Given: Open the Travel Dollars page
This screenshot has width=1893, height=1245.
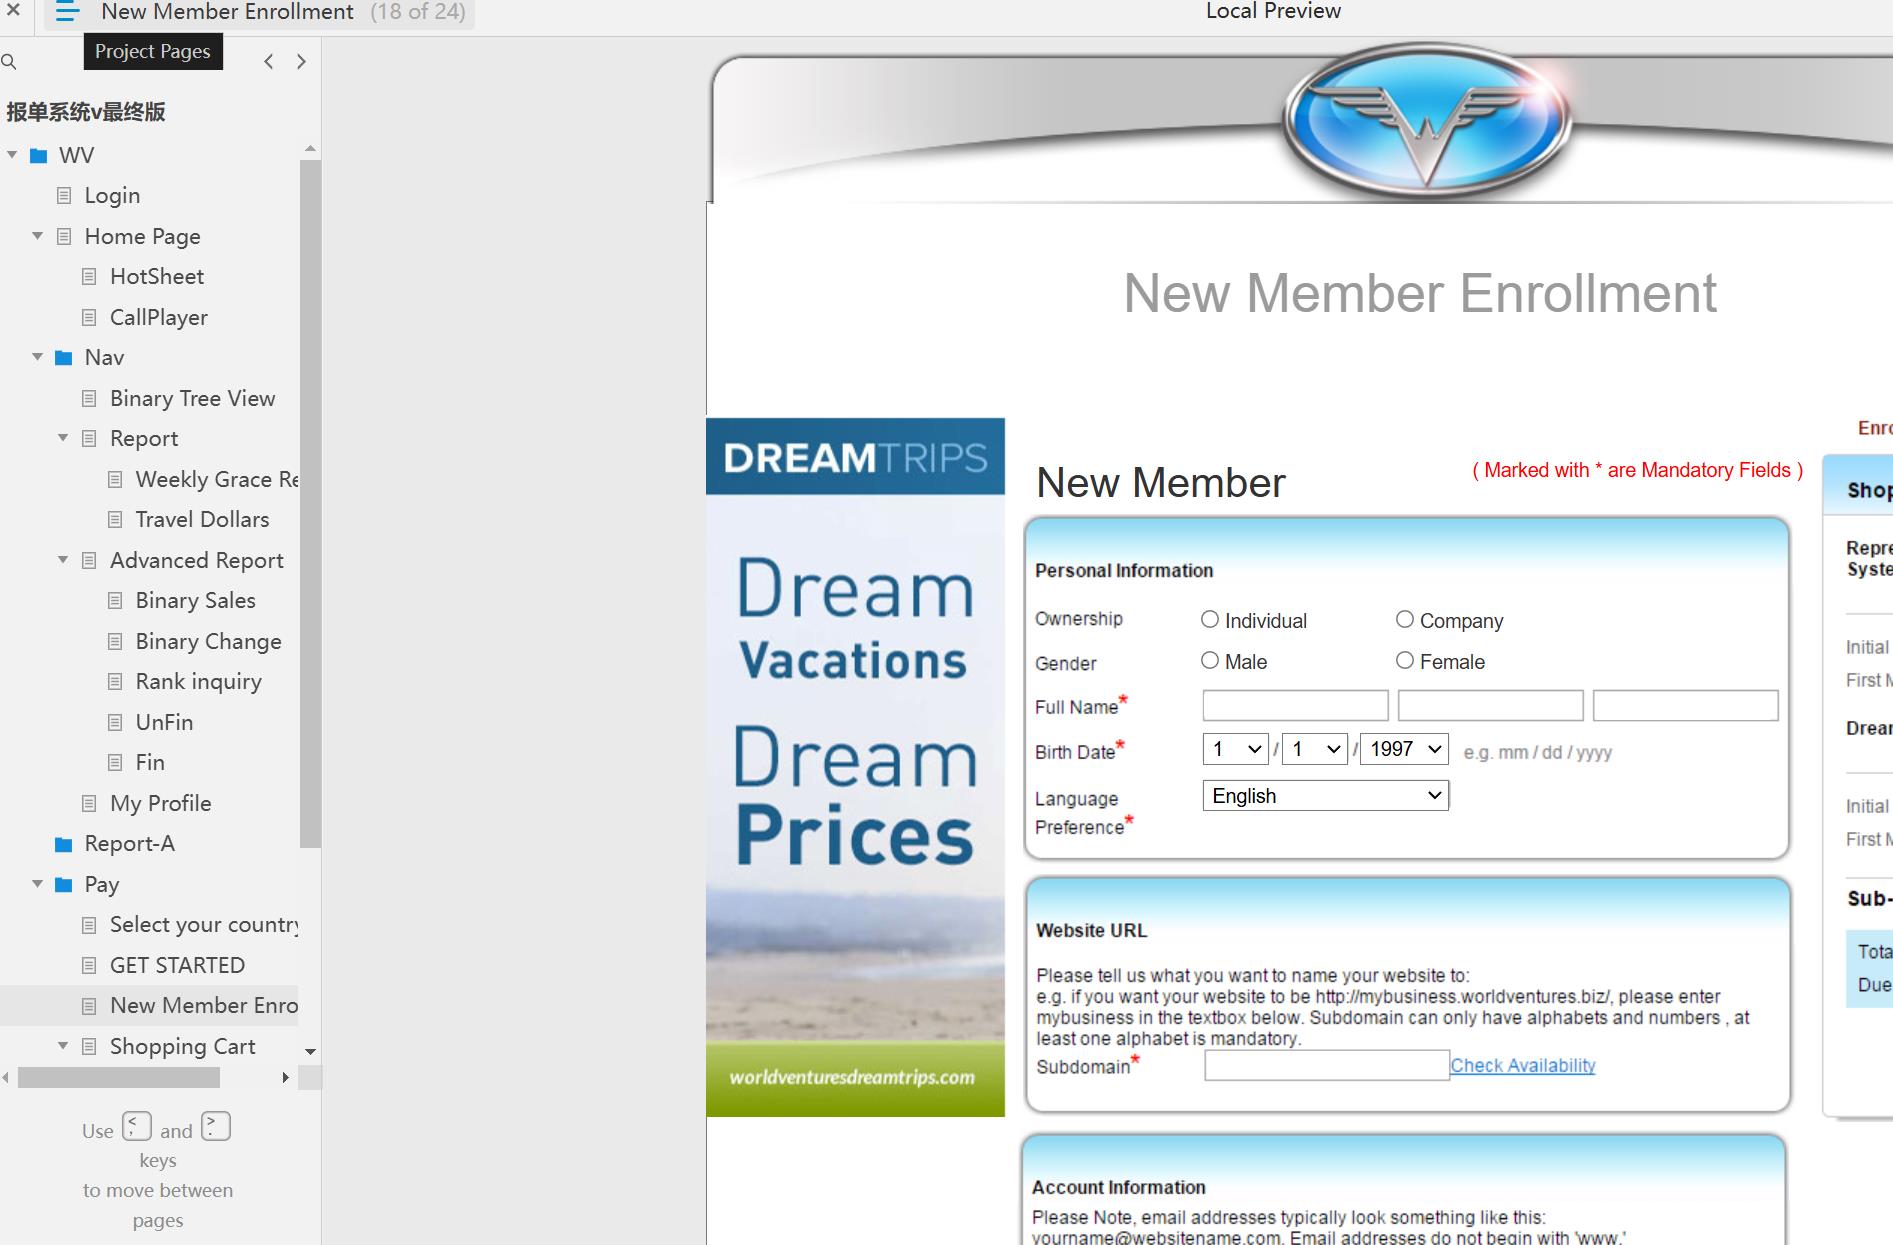Looking at the screenshot, I should click(202, 520).
